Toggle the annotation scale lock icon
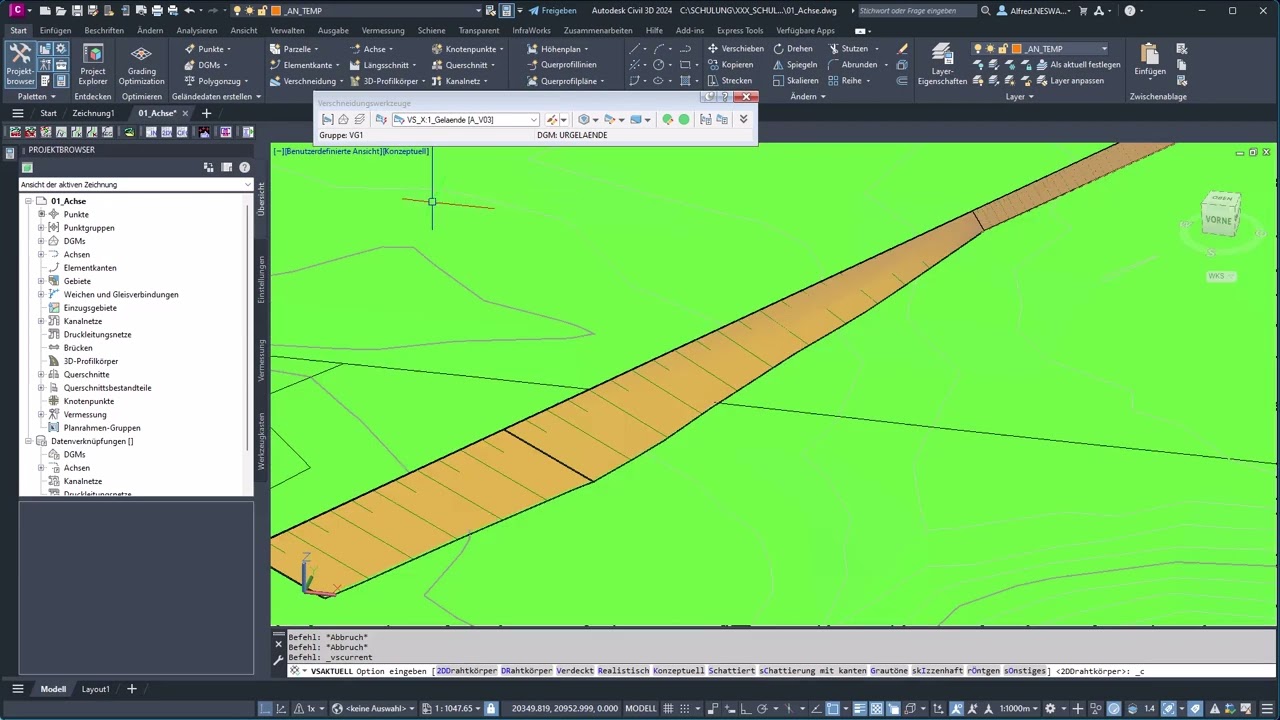1280x720 pixels. (x=490, y=708)
